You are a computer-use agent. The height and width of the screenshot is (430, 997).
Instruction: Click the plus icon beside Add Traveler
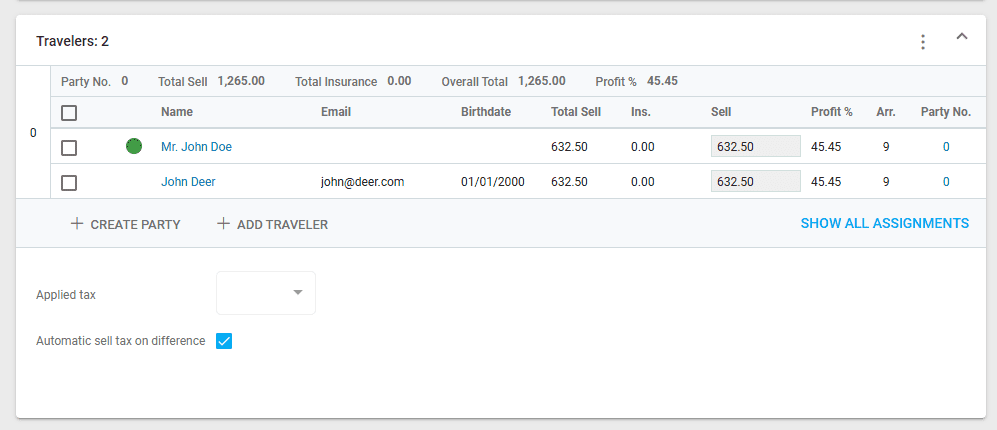coord(223,224)
